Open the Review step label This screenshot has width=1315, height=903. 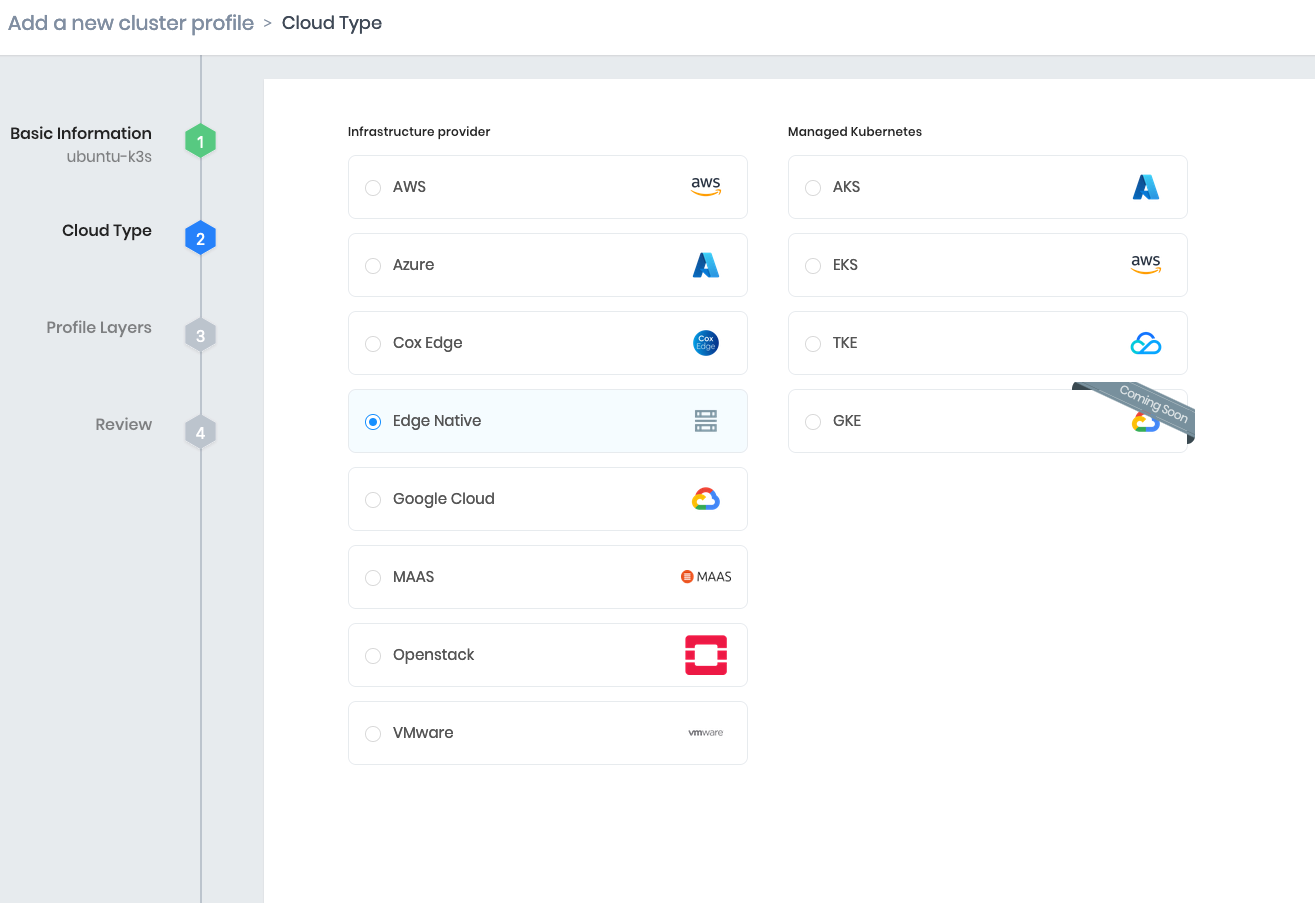(x=124, y=424)
